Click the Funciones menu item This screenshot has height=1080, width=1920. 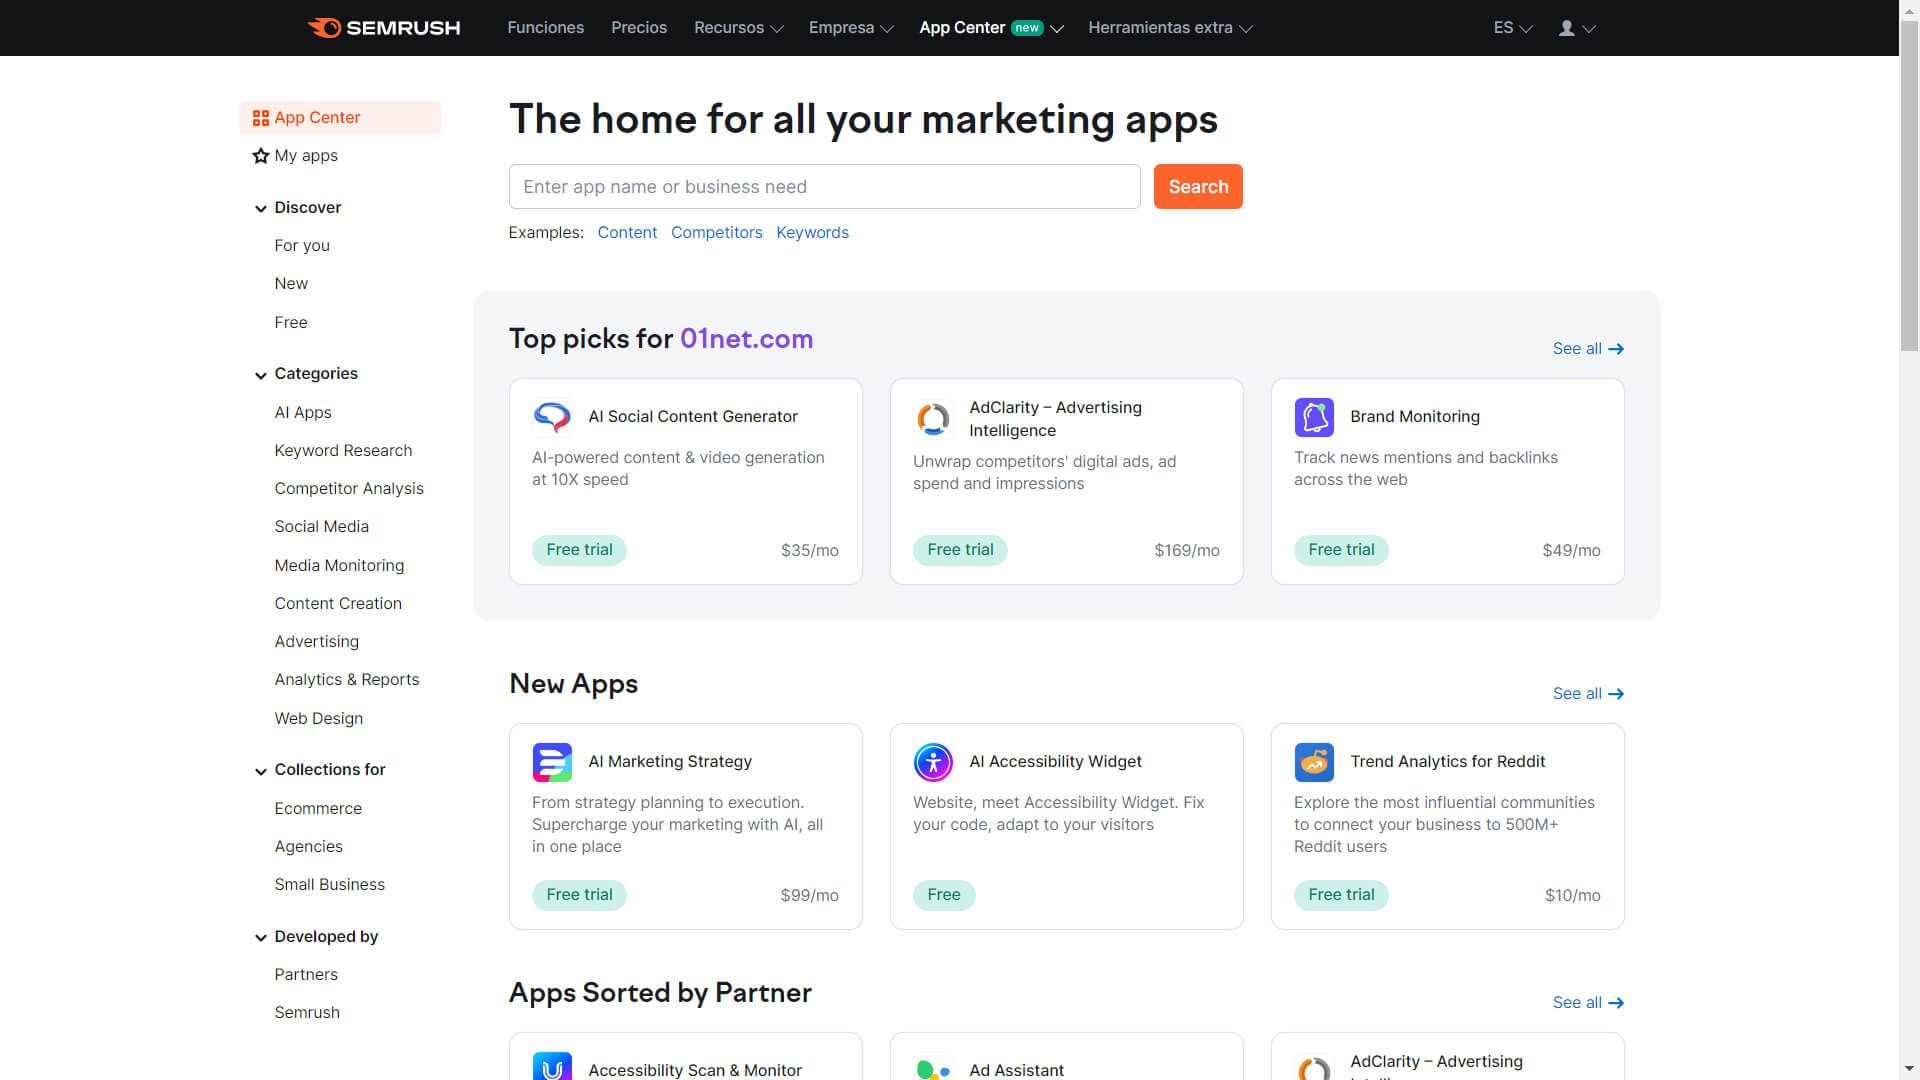pos(546,28)
